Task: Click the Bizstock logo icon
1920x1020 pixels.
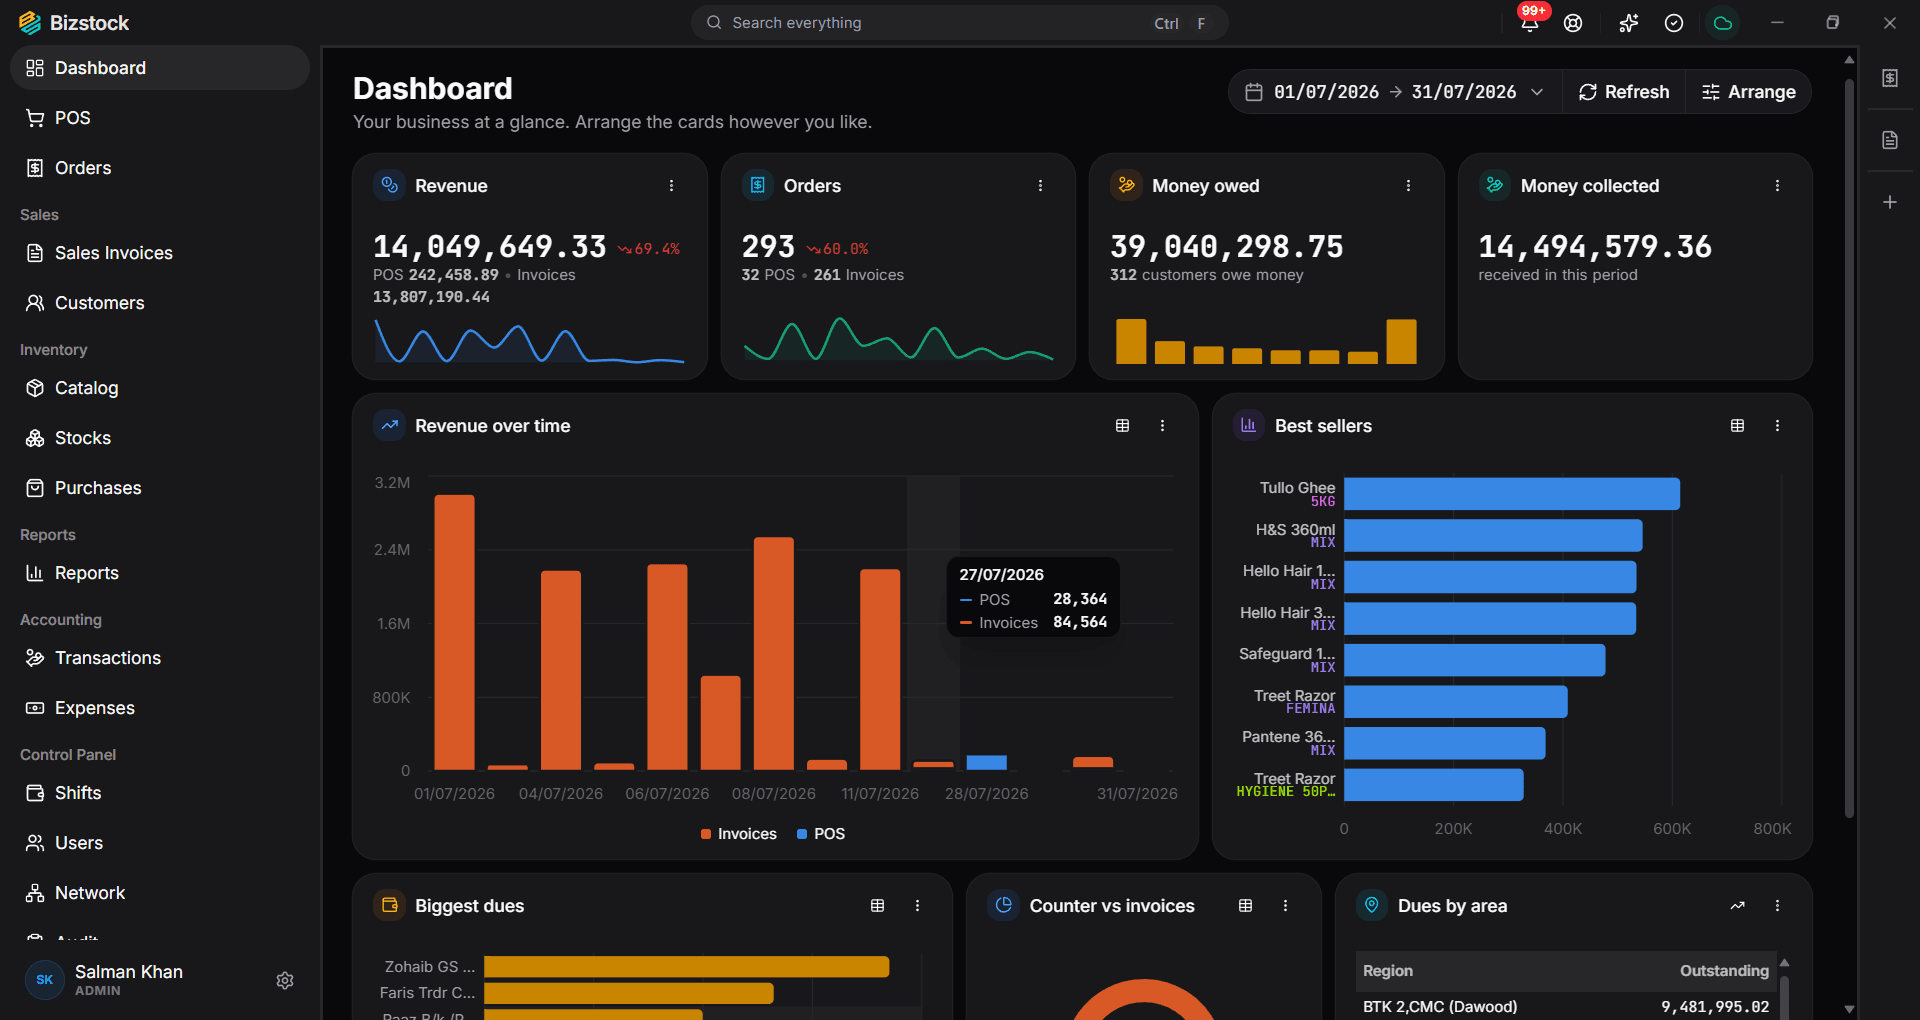Action: click(30, 22)
